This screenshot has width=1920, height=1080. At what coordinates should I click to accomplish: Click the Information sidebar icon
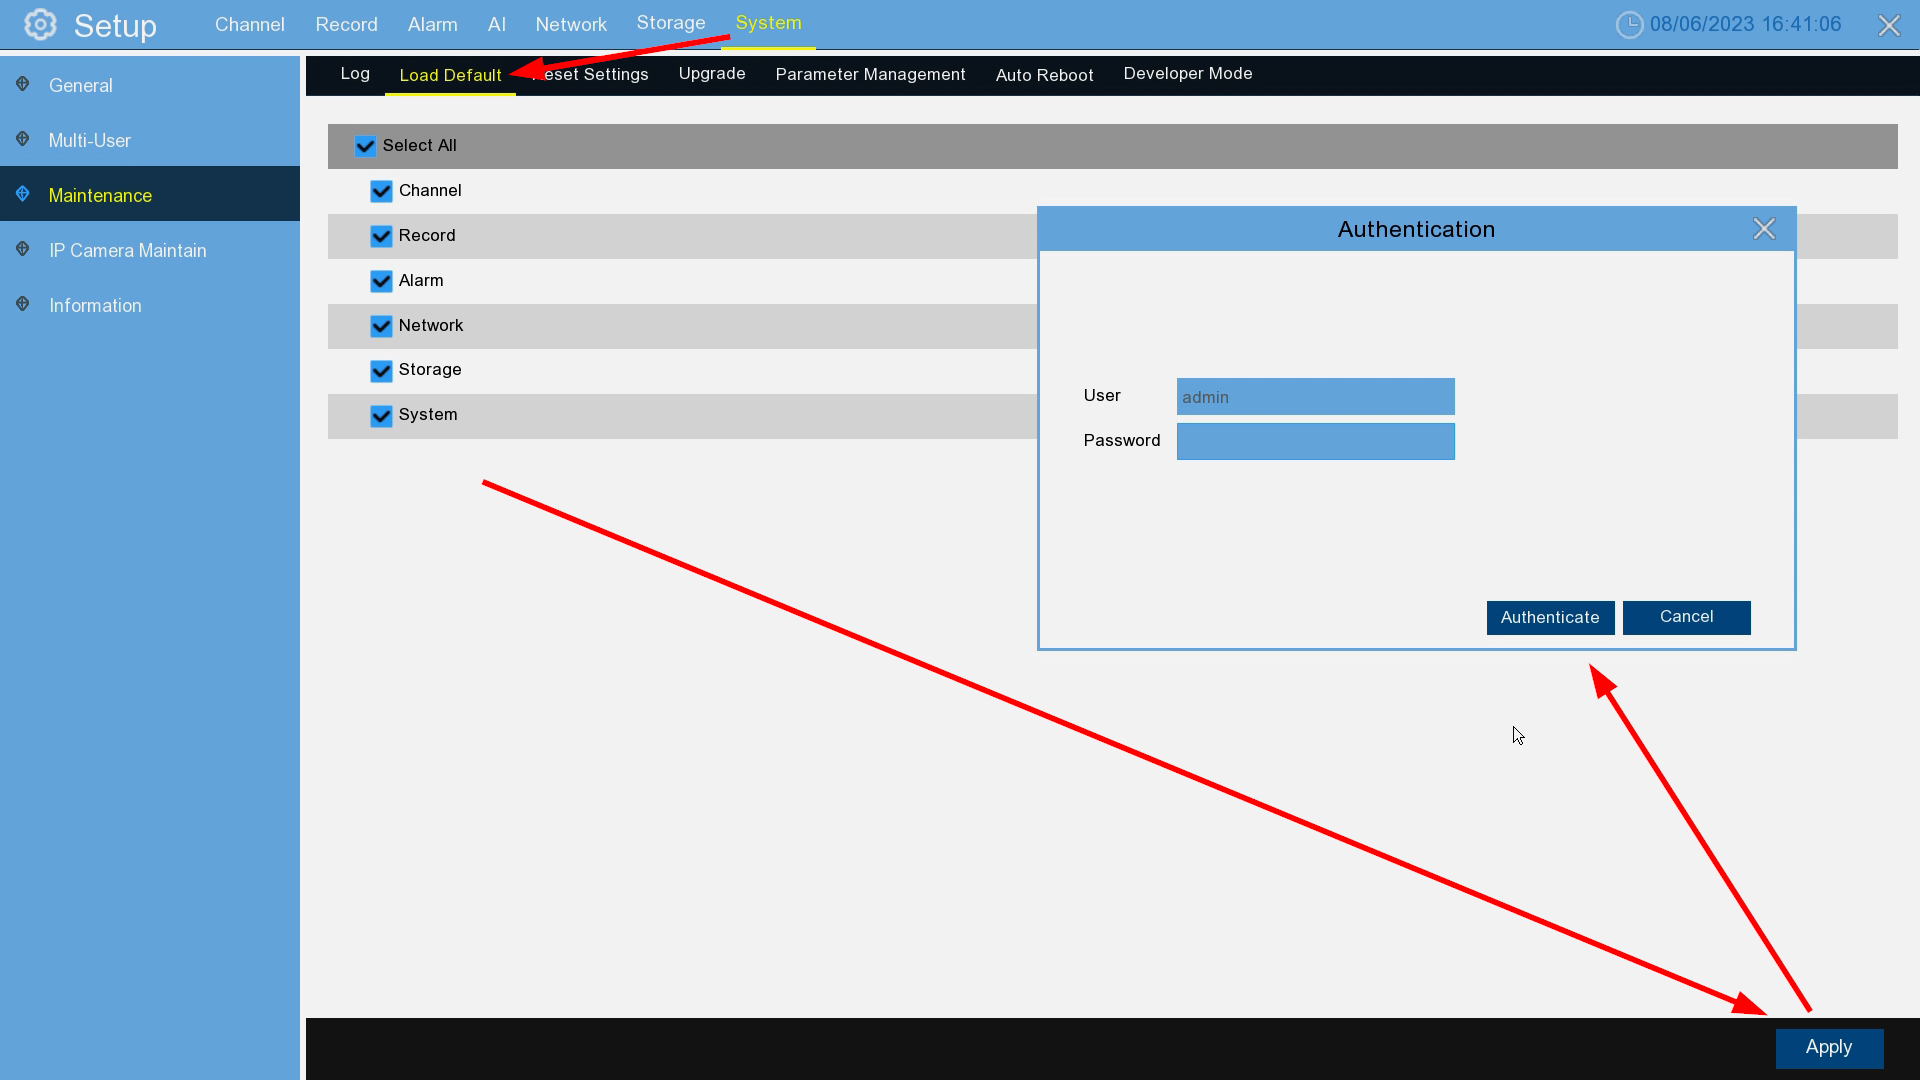(23, 305)
